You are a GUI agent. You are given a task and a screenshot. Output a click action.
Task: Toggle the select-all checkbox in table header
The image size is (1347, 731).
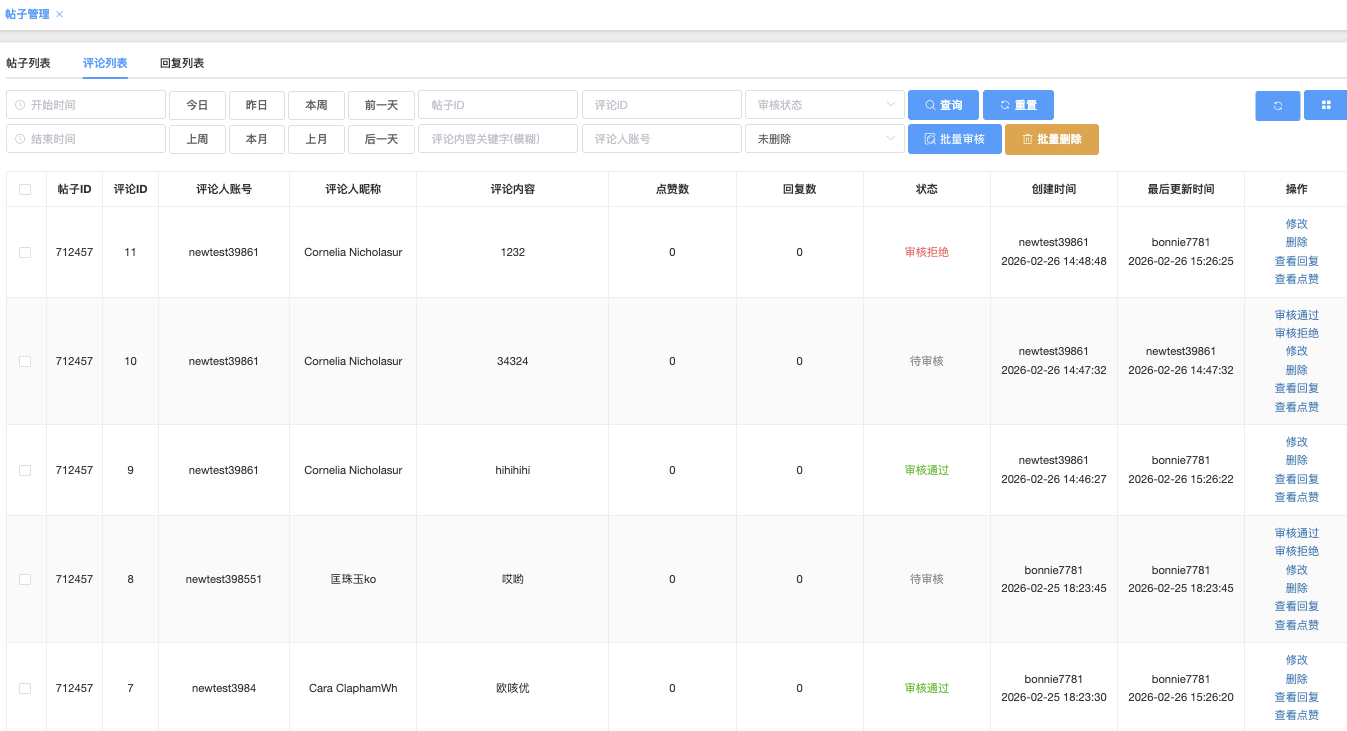[25, 189]
